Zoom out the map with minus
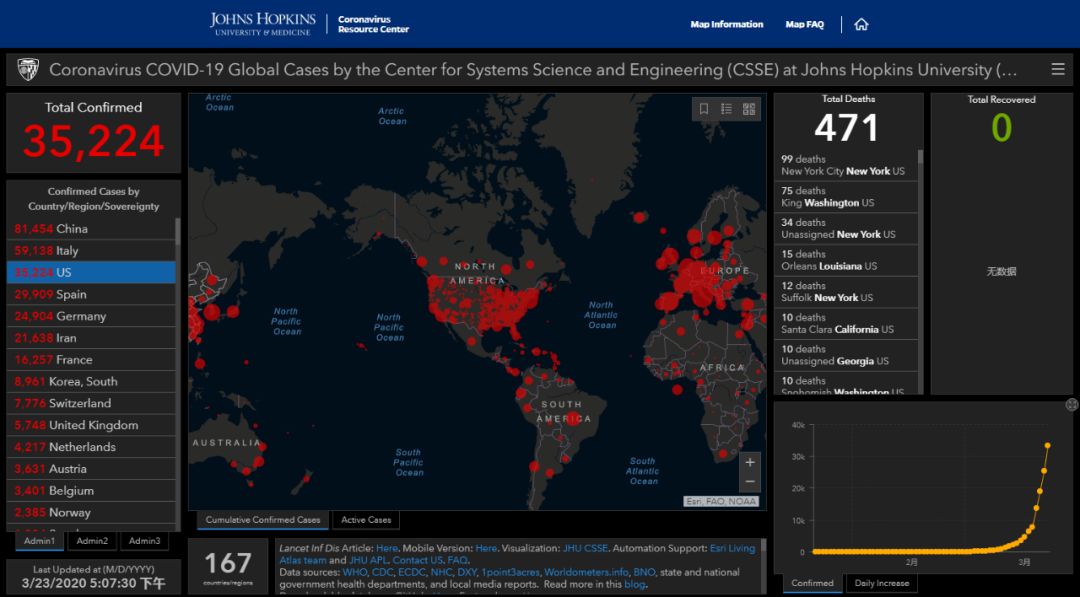 pos(749,482)
